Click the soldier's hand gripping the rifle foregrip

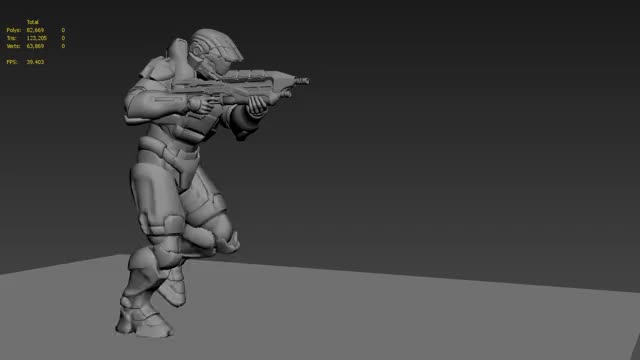click(x=257, y=105)
